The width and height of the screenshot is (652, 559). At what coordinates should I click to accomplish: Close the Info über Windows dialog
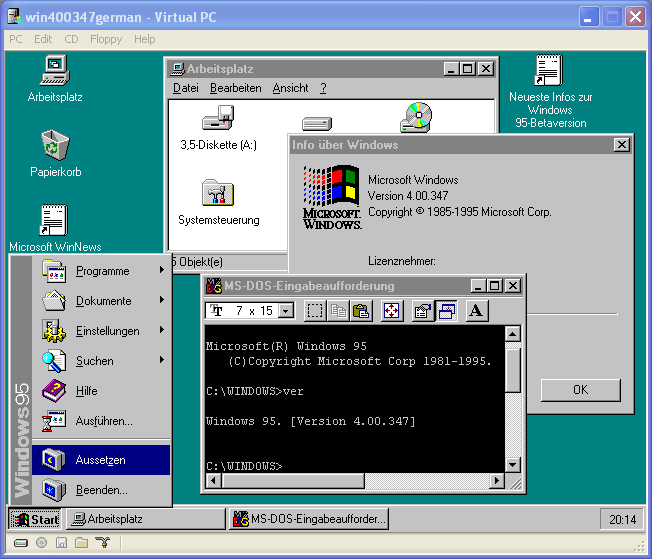tap(622, 145)
